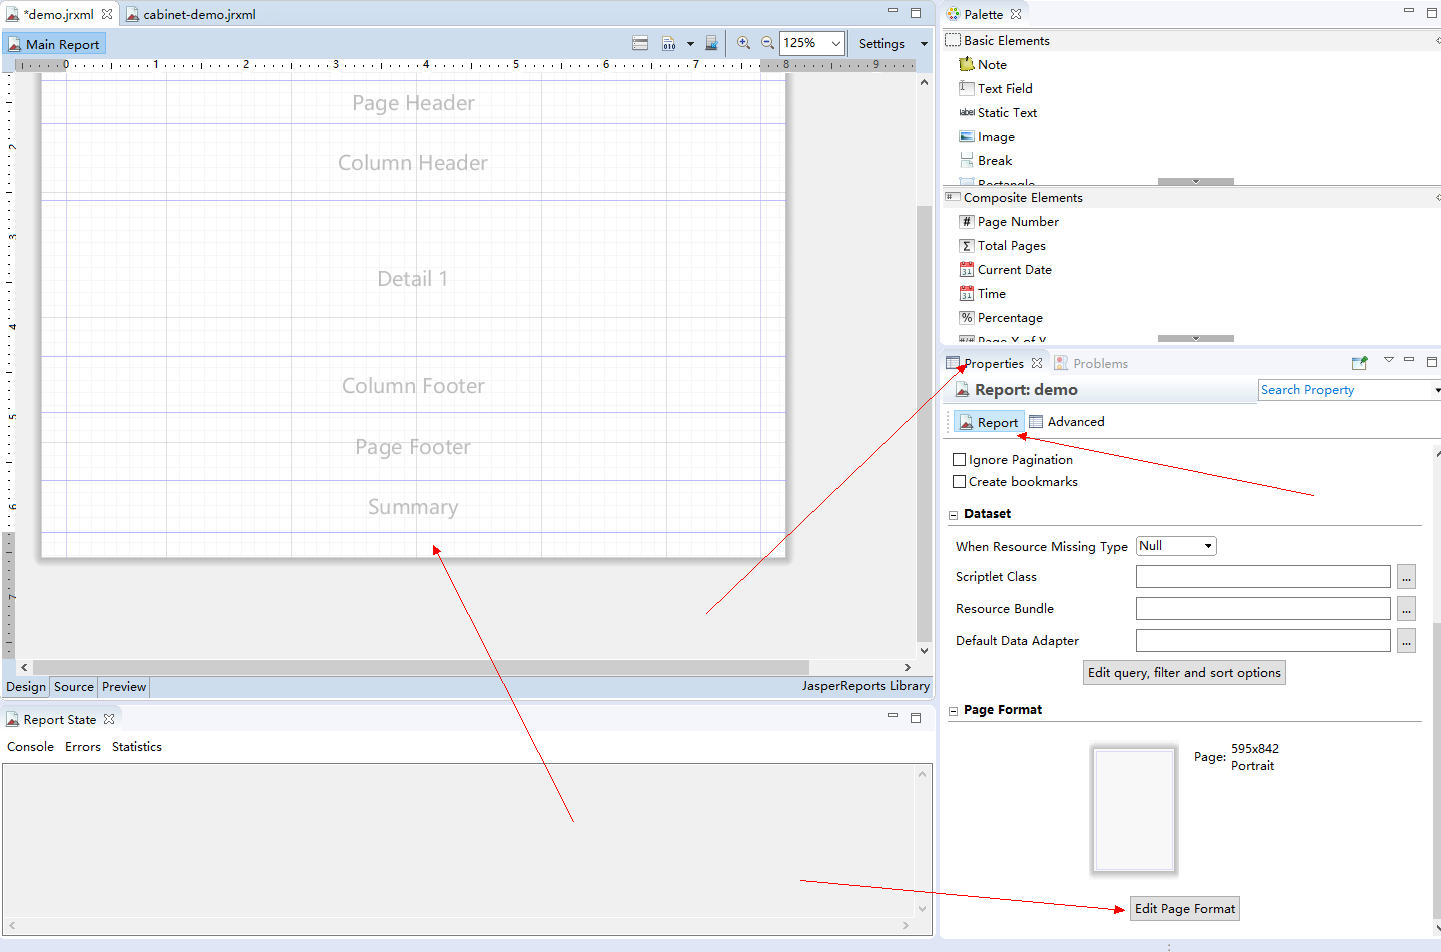Browse for Resource Bundle with ellipsis button
This screenshot has height=952, width=1441.
1406,609
